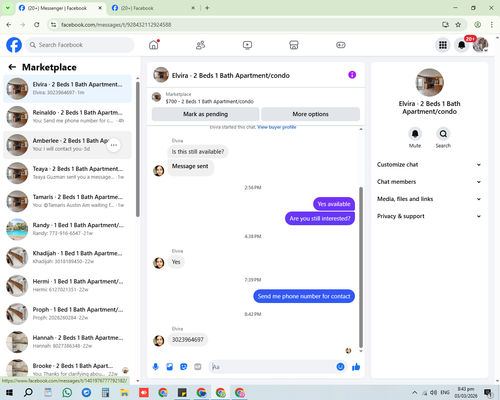This screenshot has height=400, width=500.
Task: Open Khadijah conversation in list
Action: 67,257
